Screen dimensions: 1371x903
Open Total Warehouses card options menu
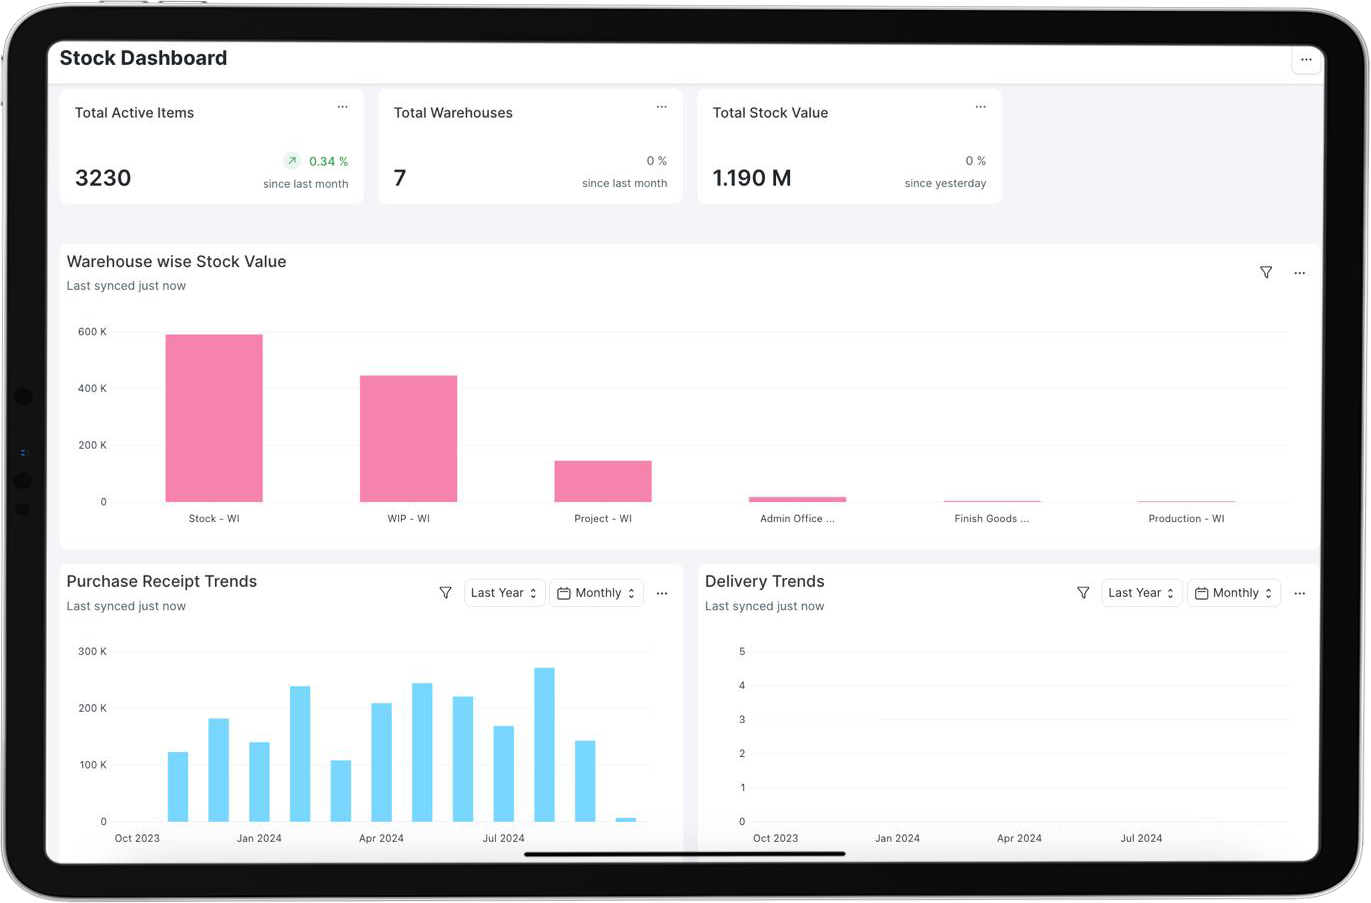point(661,107)
